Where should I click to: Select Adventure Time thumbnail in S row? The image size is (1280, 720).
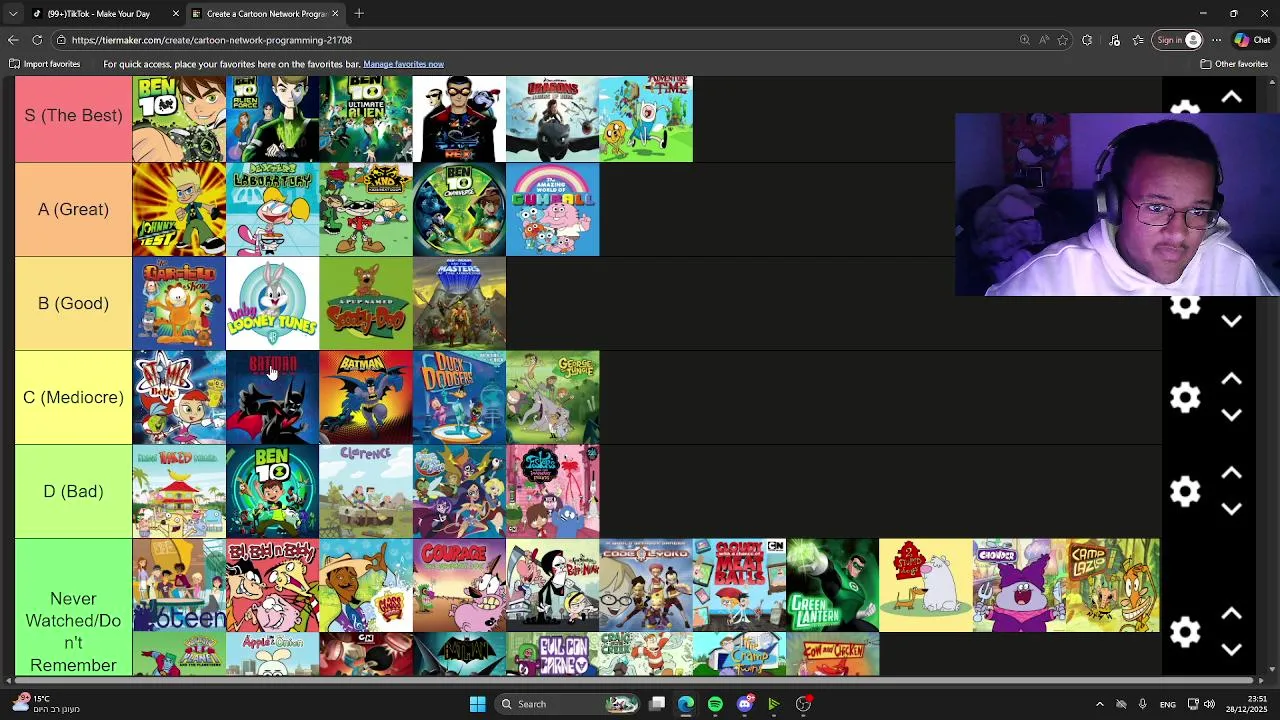(x=645, y=118)
